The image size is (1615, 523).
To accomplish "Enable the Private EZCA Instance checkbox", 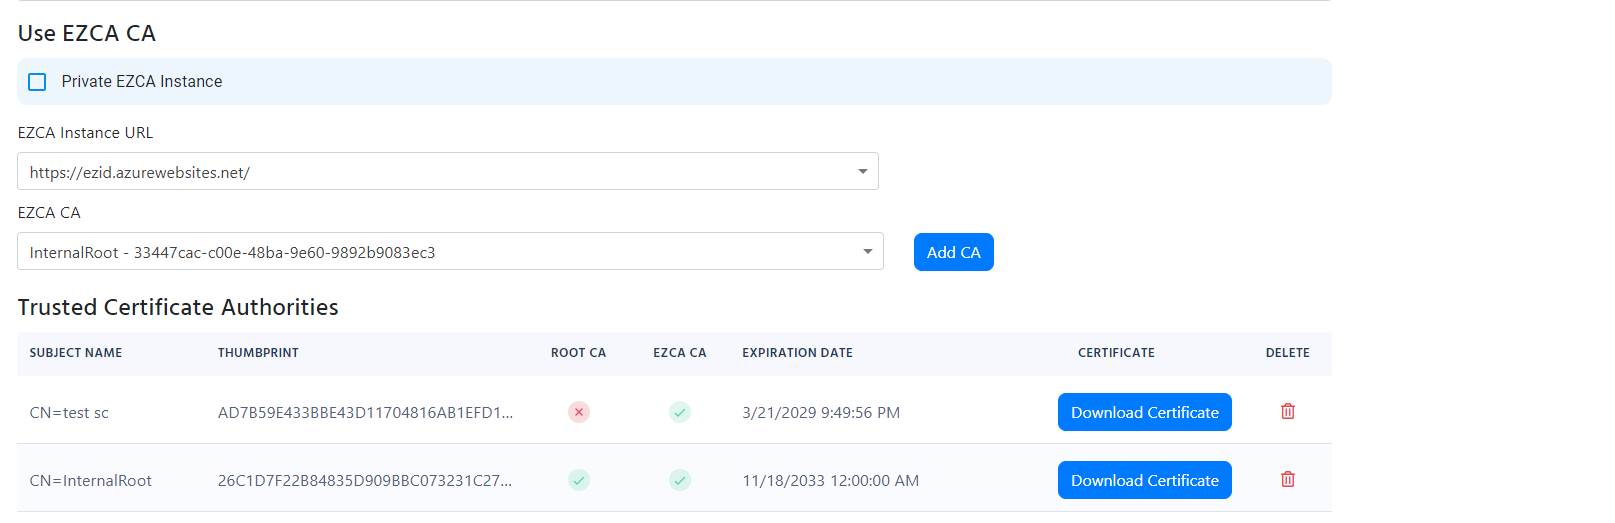I will pos(37,82).
